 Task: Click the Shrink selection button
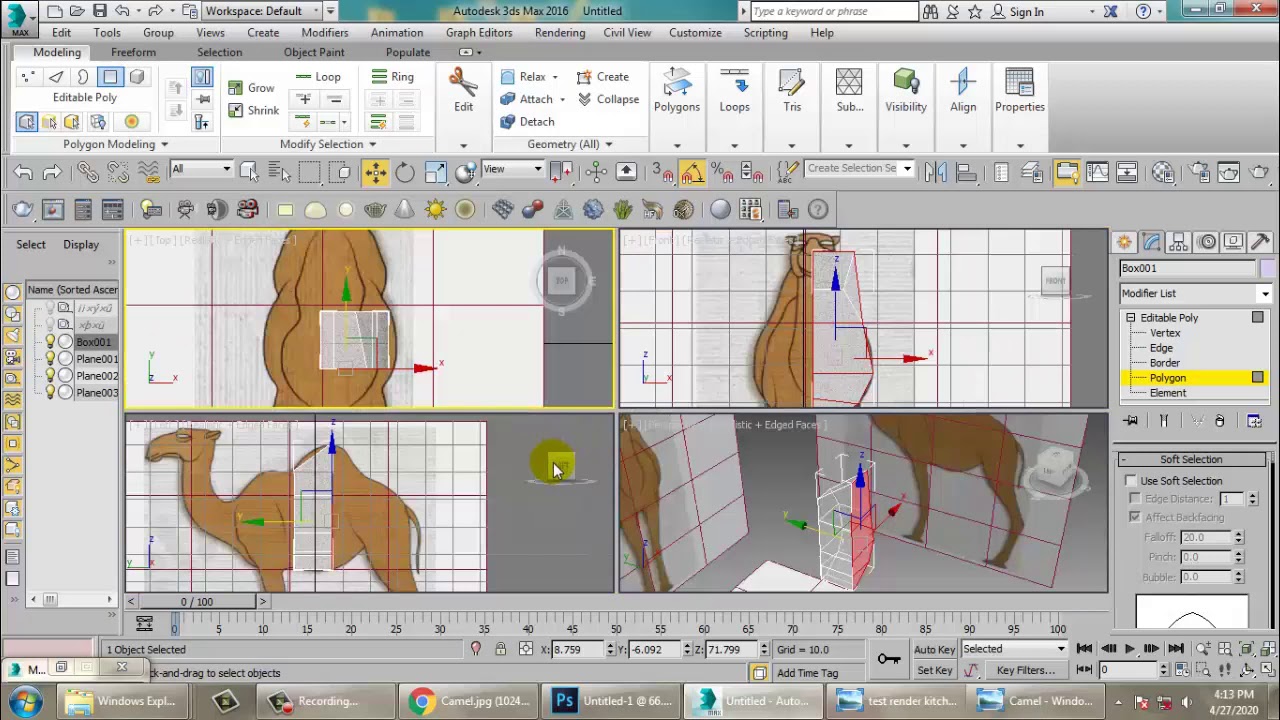253,110
